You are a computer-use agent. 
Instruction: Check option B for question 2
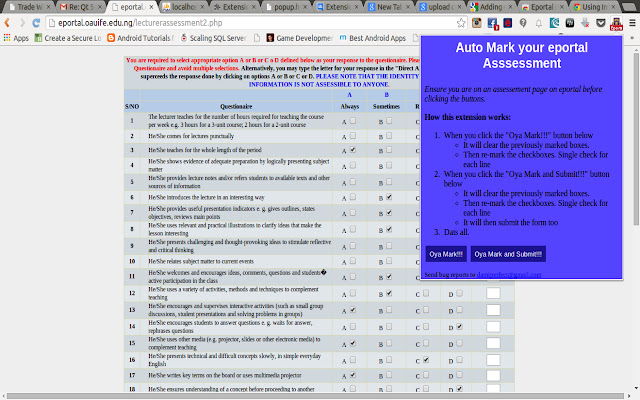pyautogui.click(x=389, y=136)
